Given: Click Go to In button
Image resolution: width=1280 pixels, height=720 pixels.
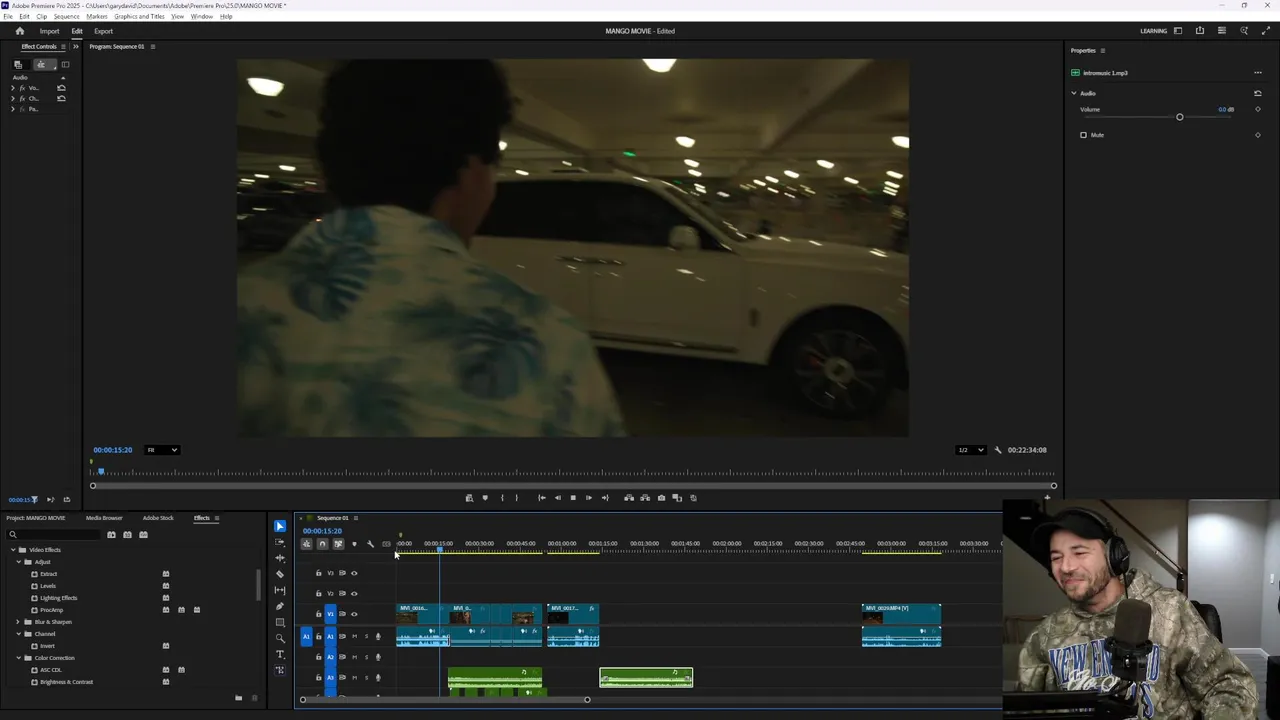Looking at the screenshot, I should click(x=542, y=498).
